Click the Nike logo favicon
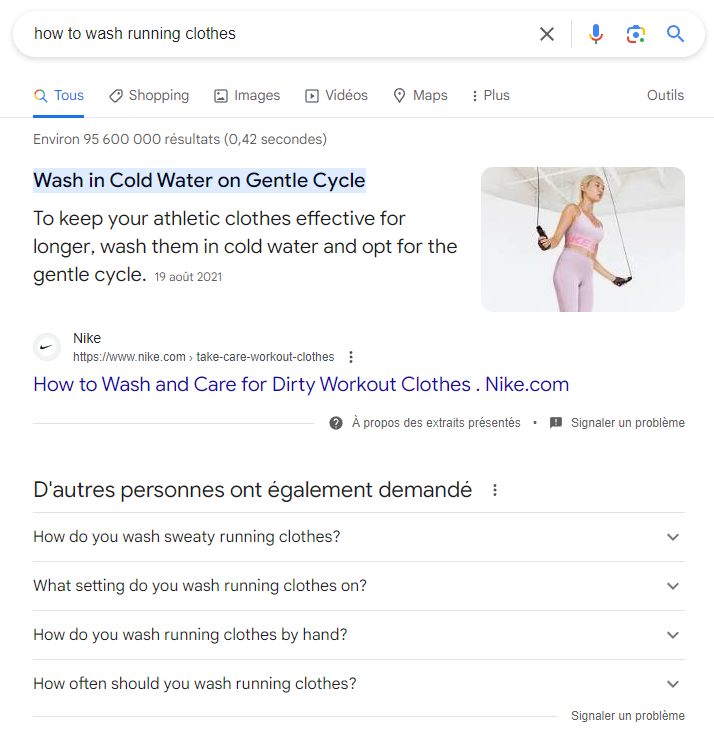The image size is (714, 748). pyautogui.click(x=47, y=347)
